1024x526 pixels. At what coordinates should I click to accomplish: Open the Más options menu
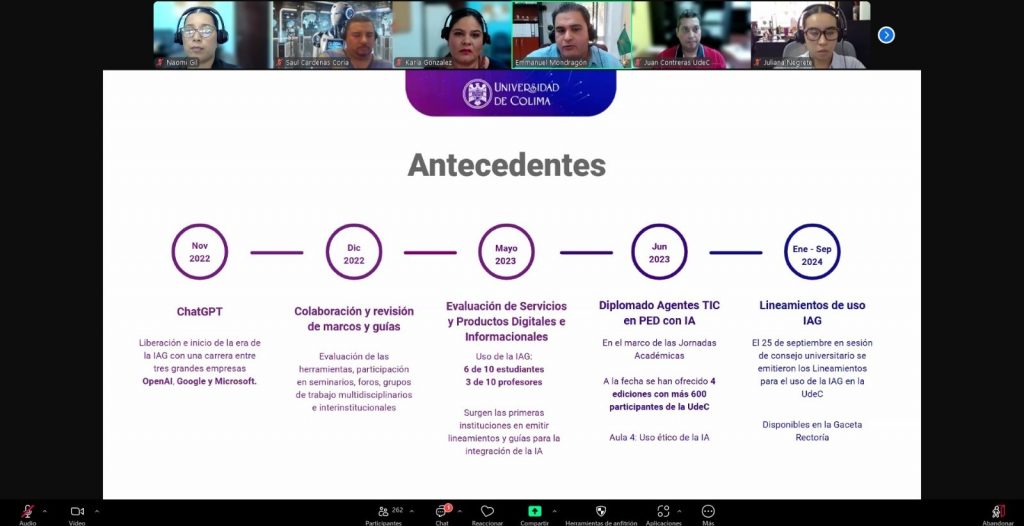click(708, 511)
